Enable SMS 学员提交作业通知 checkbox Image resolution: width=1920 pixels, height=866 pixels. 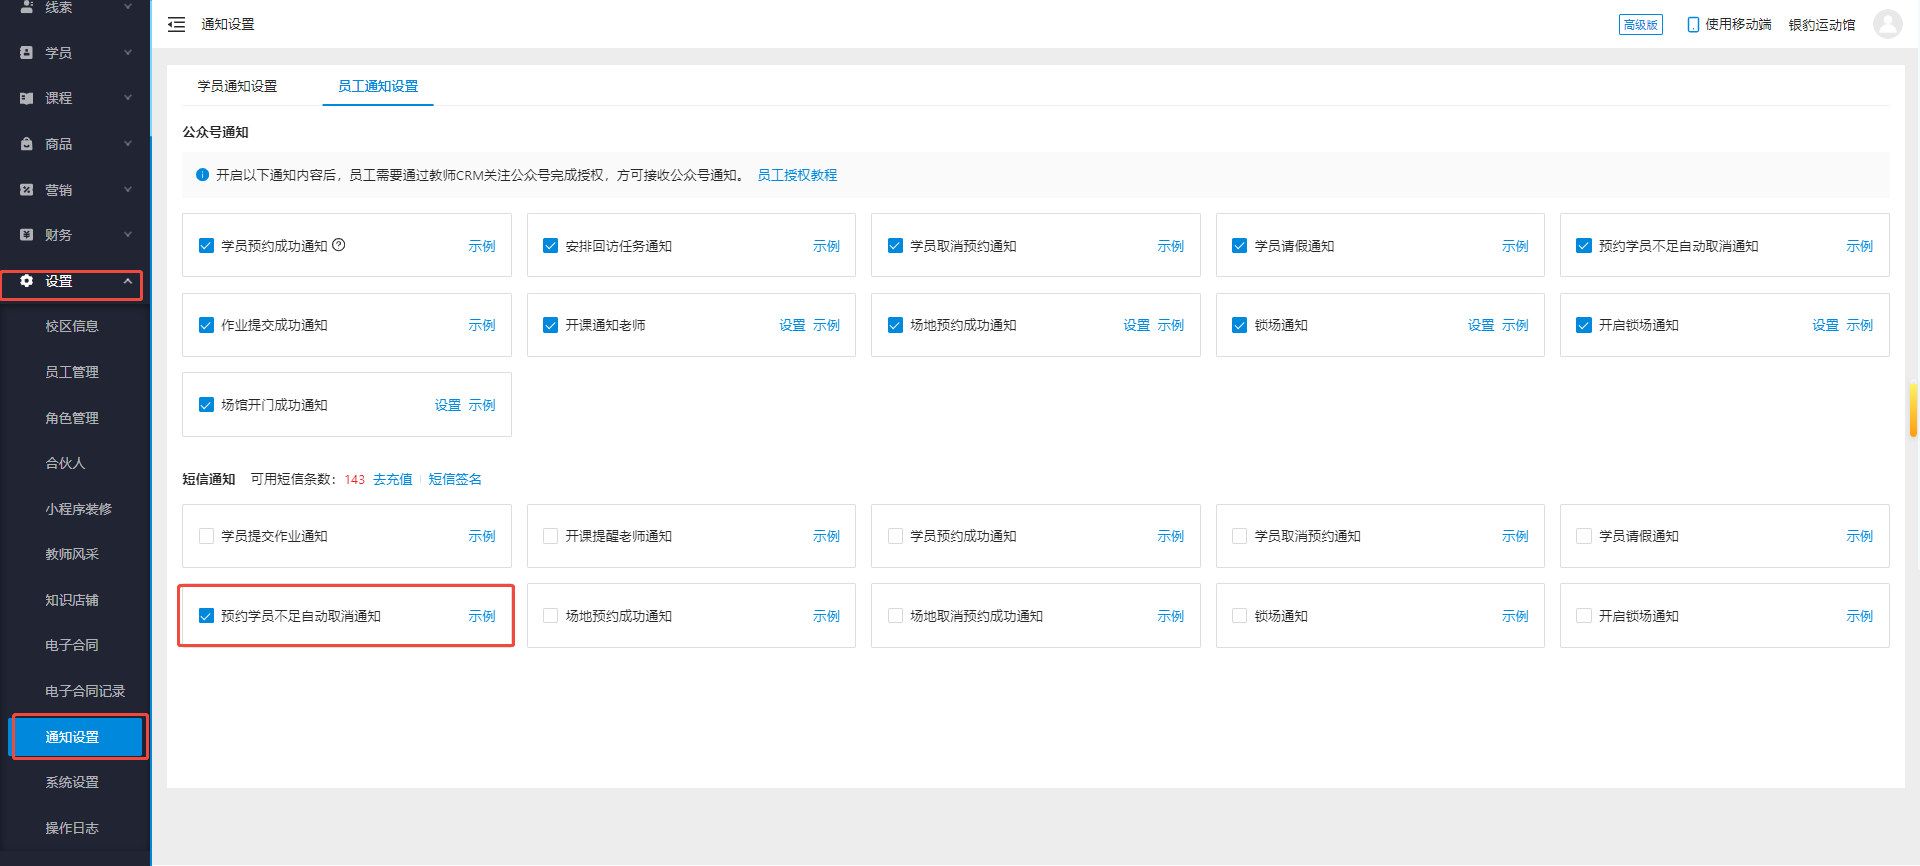[x=206, y=536]
